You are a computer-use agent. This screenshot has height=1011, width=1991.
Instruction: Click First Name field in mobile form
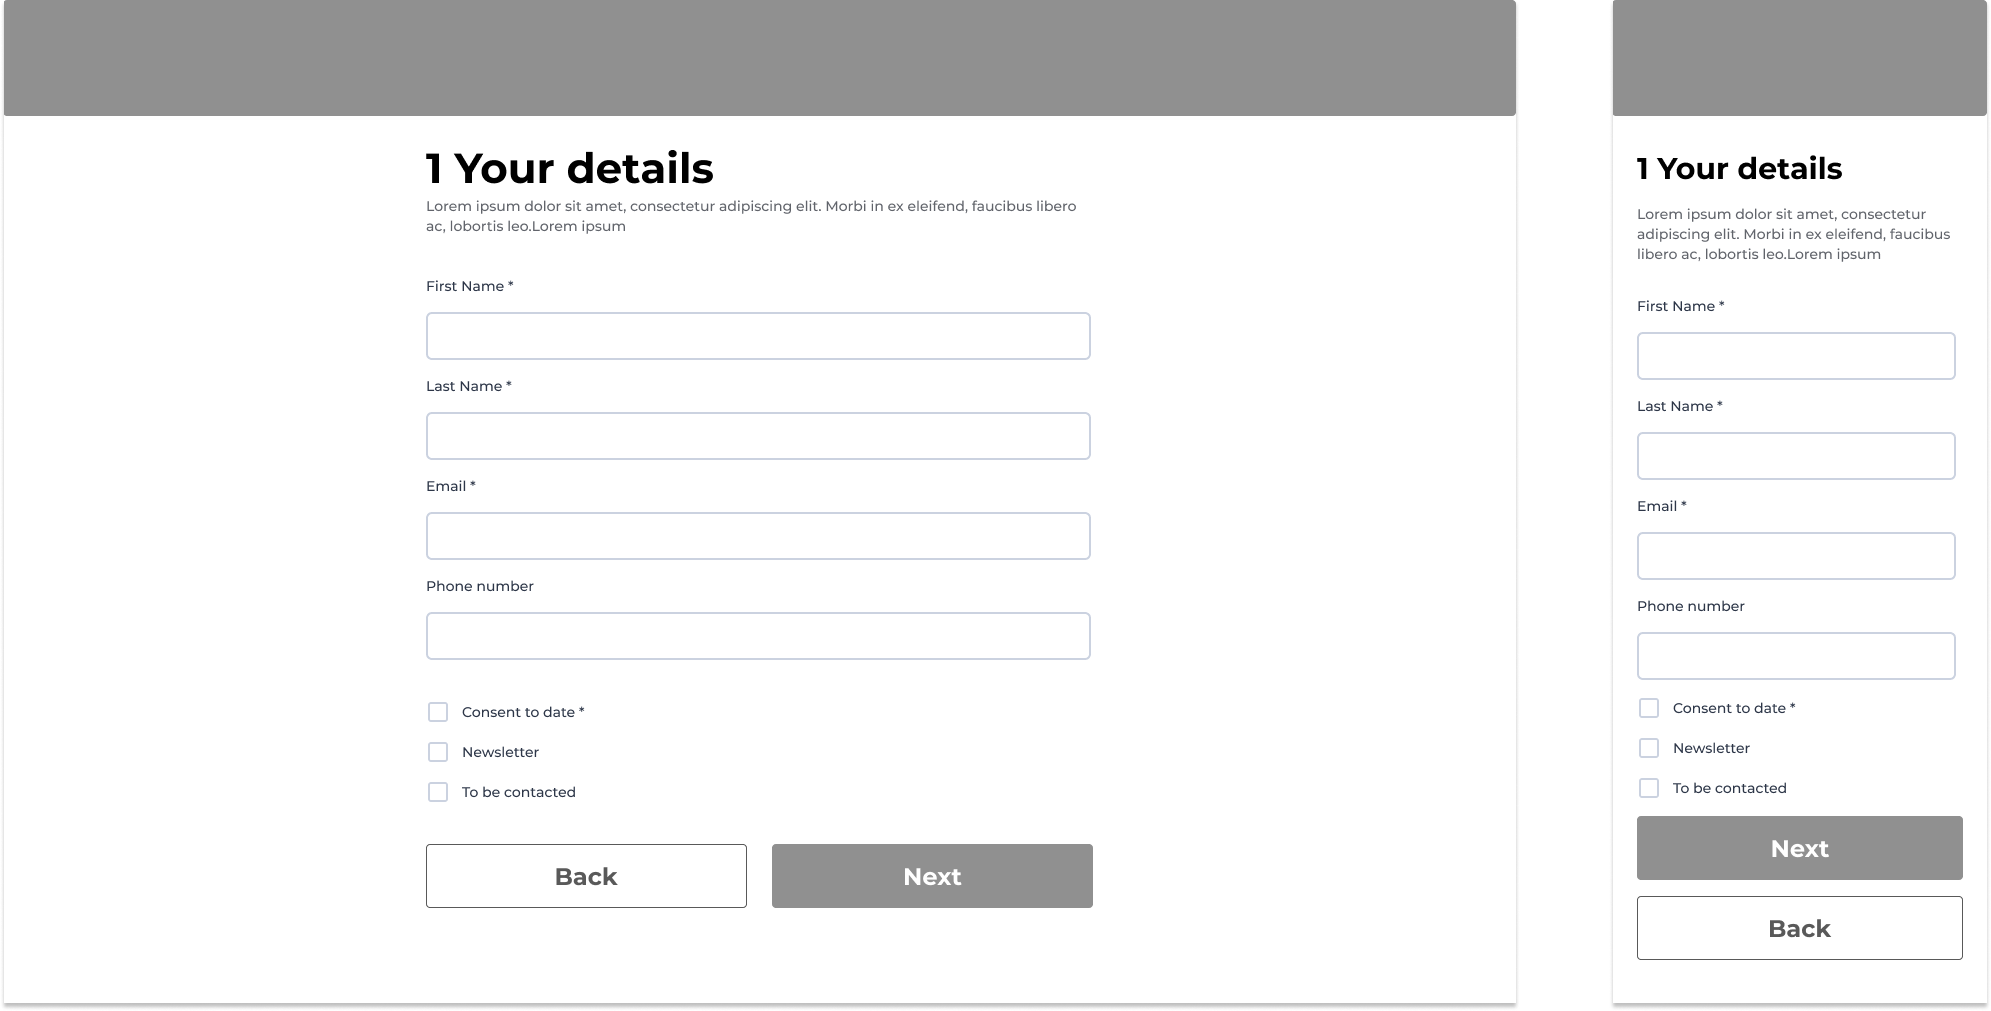pyautogui.click(x=1796, y=356)
